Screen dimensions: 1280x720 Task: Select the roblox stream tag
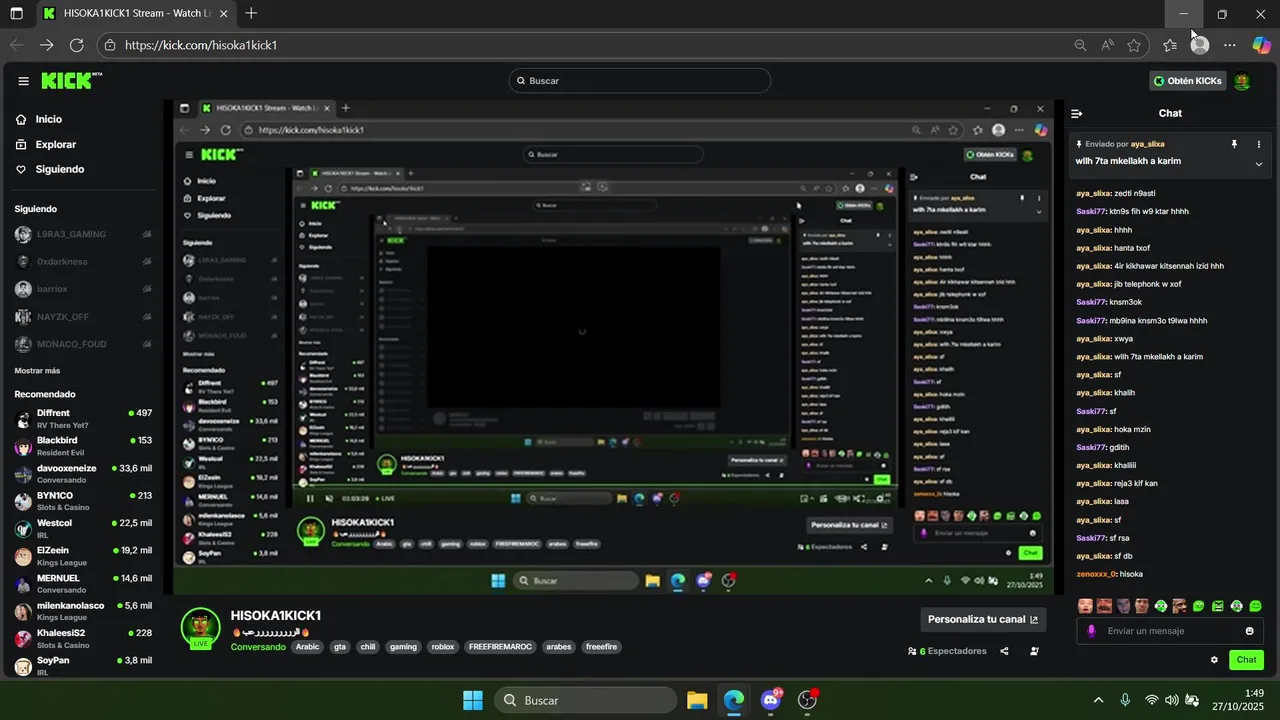point(442,647)
